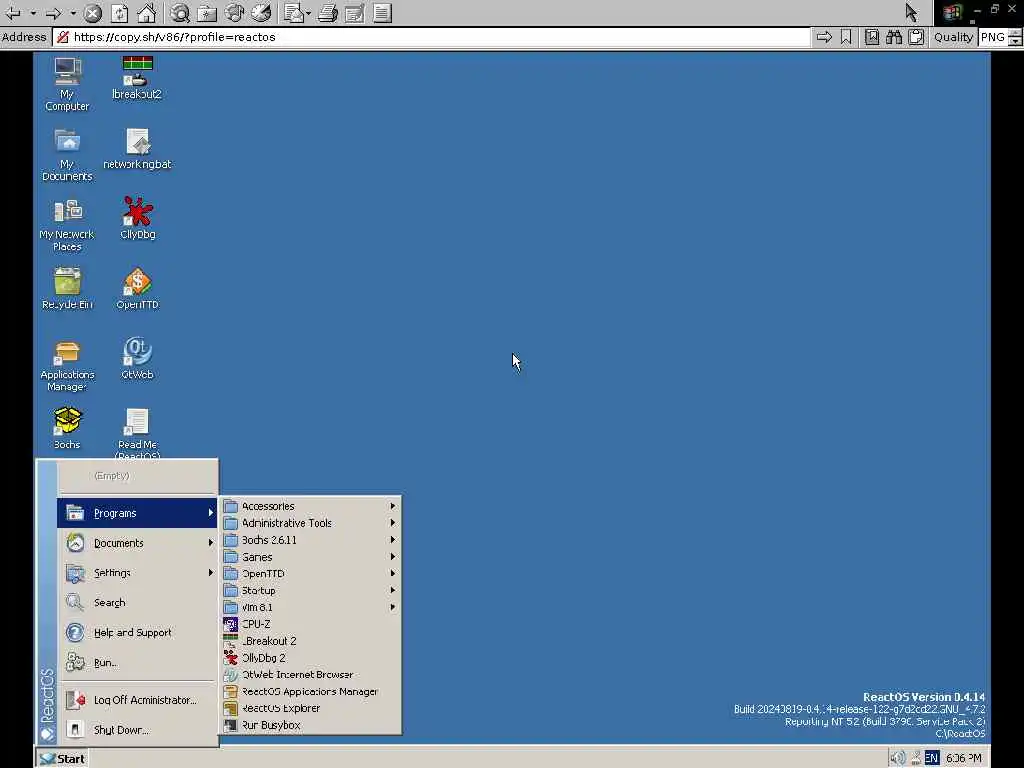Choose Search in the Start menu
The width and height of the screenshot is (1024, 768).
(x=137, y=602)
